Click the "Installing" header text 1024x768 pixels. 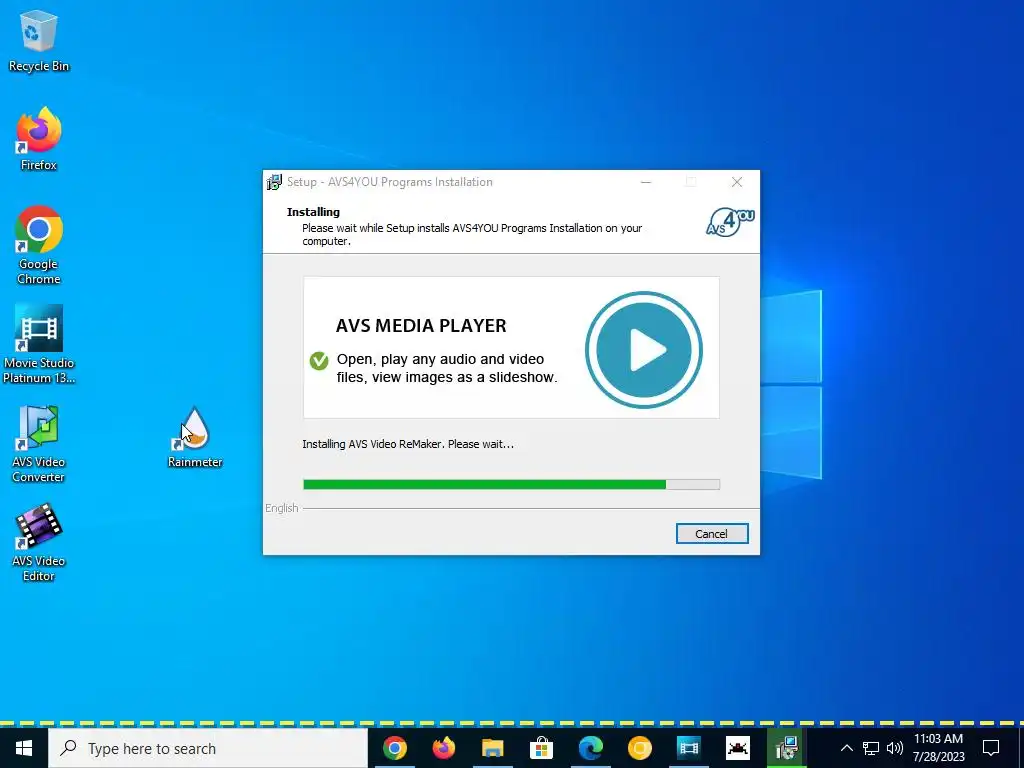[313, 212]
